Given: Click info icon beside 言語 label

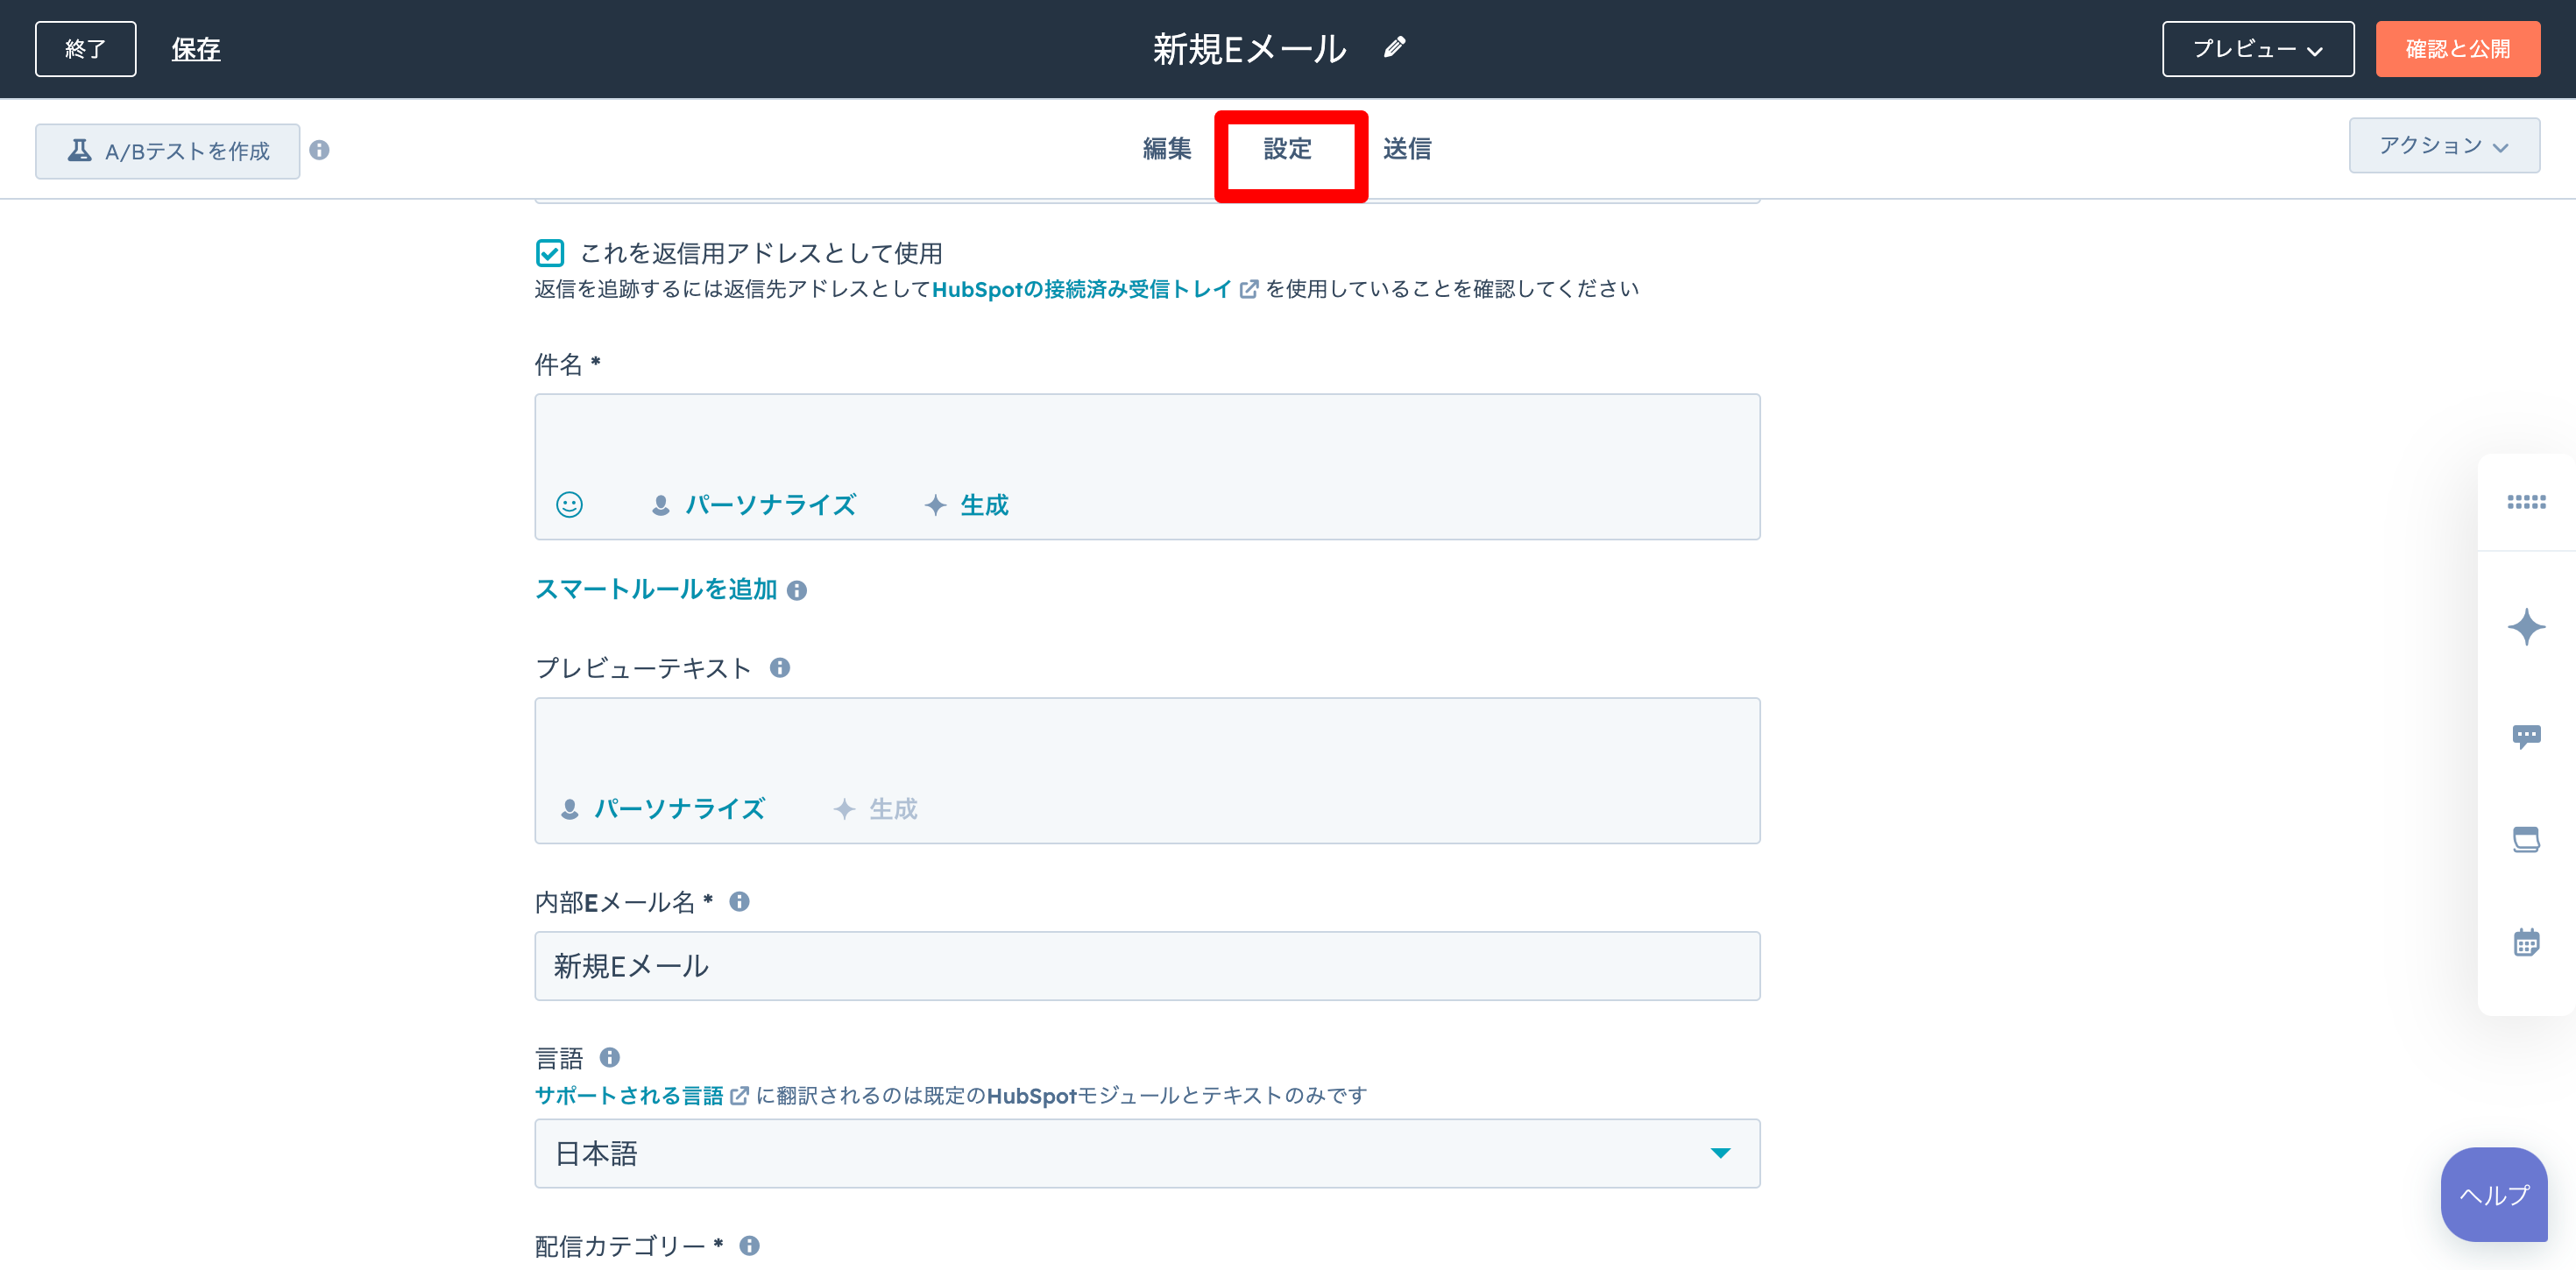Looking at the screenshot, I should tap(609, 1057).
